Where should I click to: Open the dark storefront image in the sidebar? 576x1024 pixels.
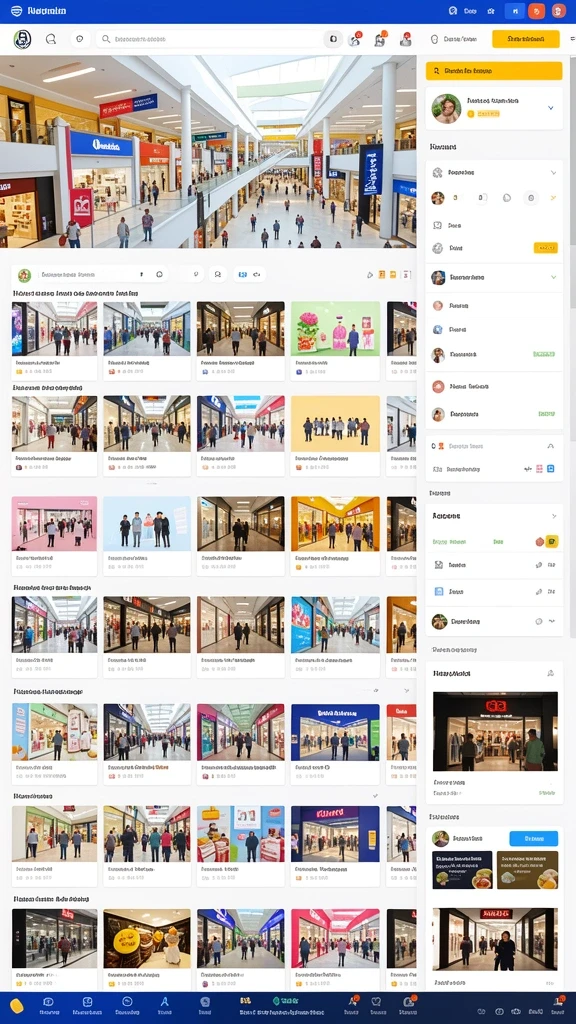[x=495, y=731]
